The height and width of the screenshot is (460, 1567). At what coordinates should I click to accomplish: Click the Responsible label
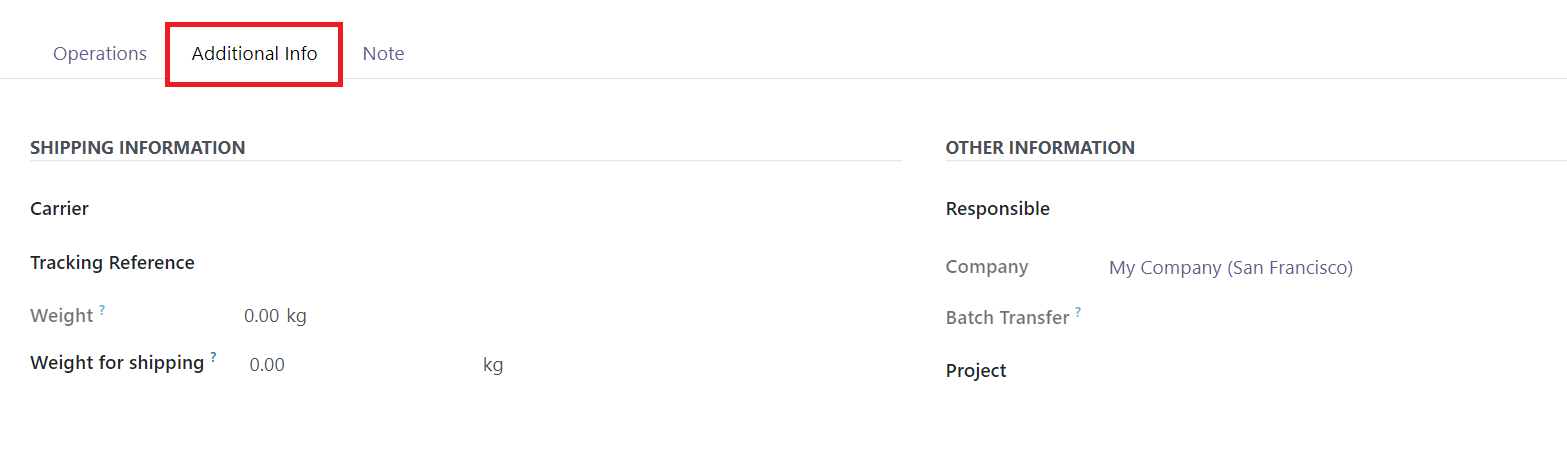pyautogui.click(x=998, y=209)
